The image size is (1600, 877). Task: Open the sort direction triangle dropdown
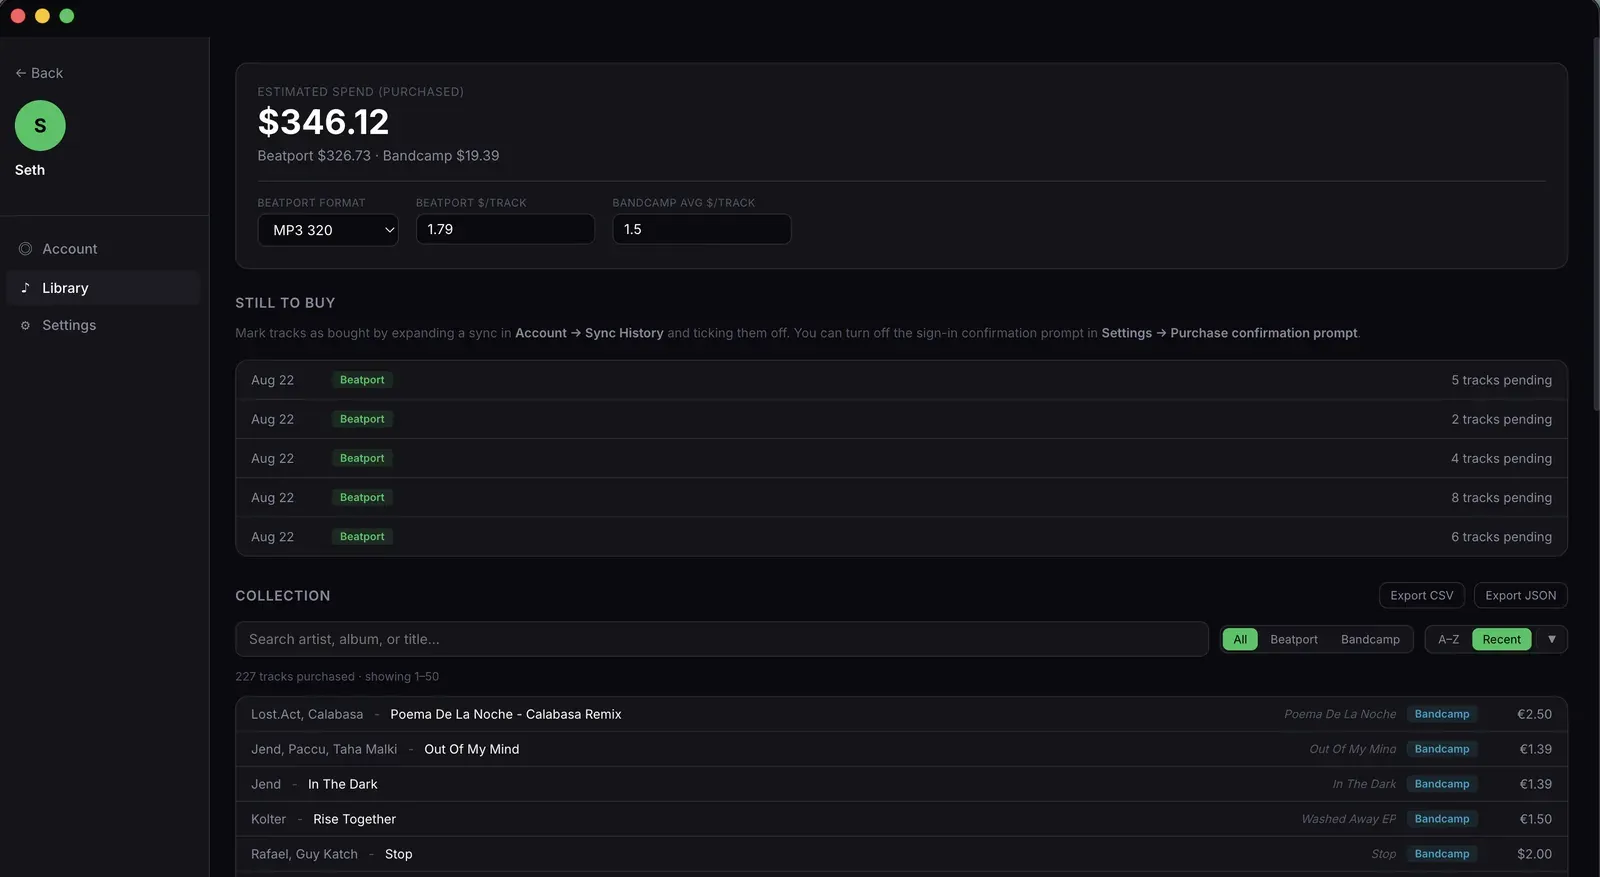pyautogui.click(x=1551, y=639)
